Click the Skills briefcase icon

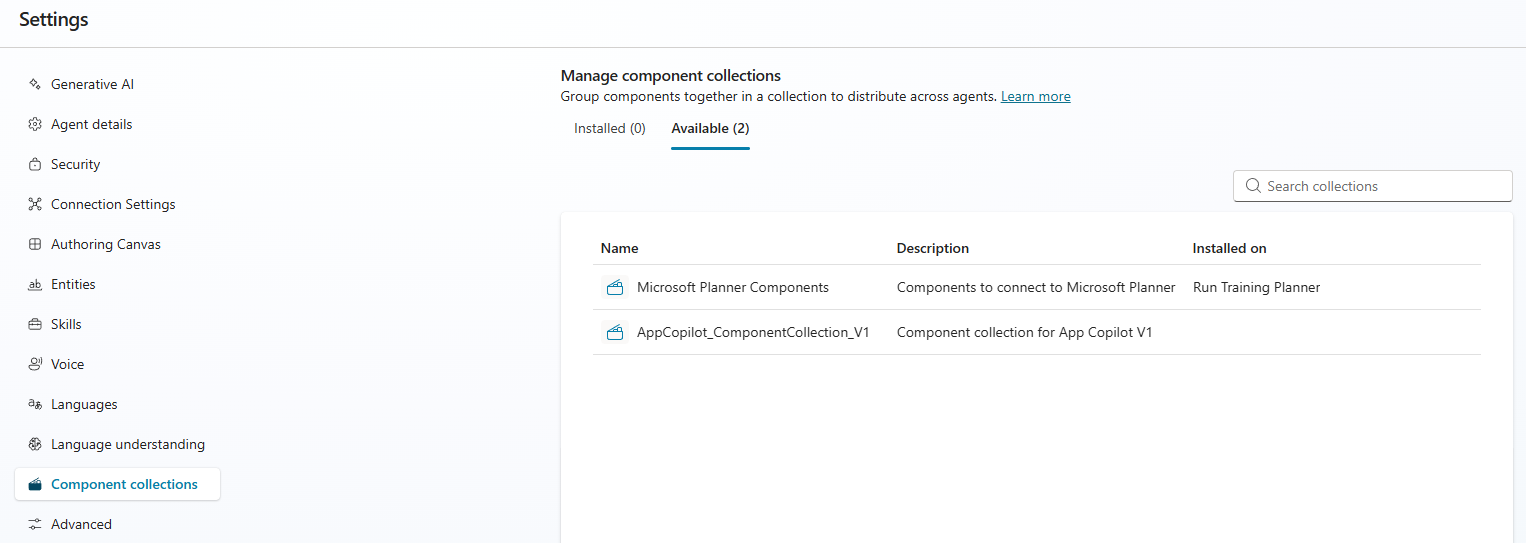pos(35,325)
